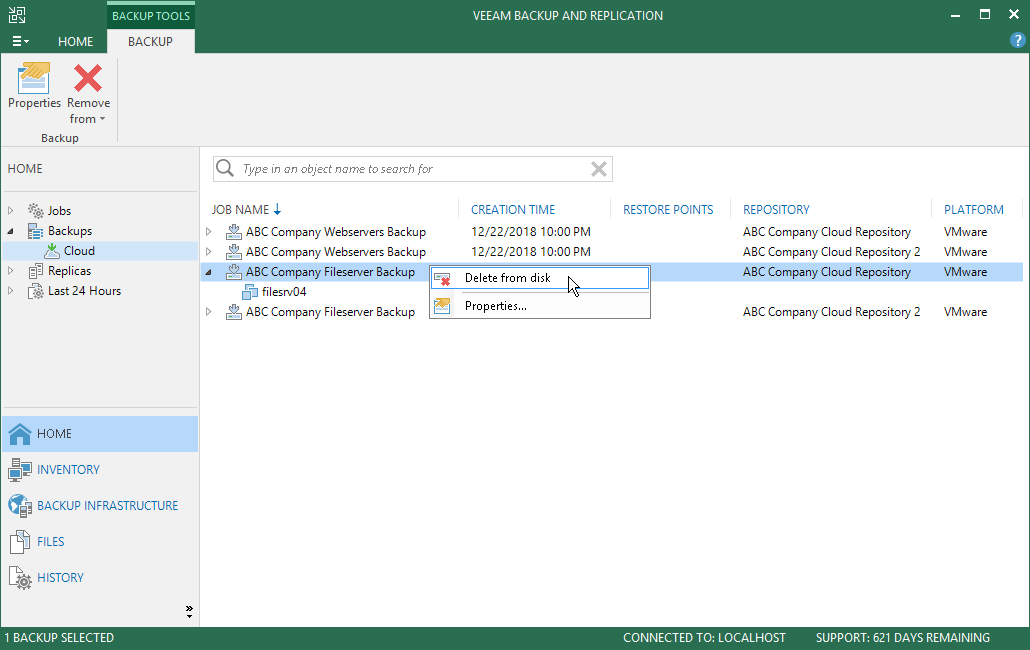The image size is (1030, 650).
Task: Sort by the JOB NAME column header
Action: (240, 209)
